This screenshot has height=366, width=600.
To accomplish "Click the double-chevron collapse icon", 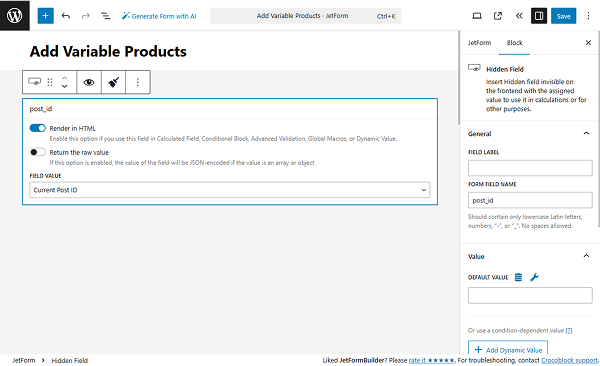I will tap(518, 16).
